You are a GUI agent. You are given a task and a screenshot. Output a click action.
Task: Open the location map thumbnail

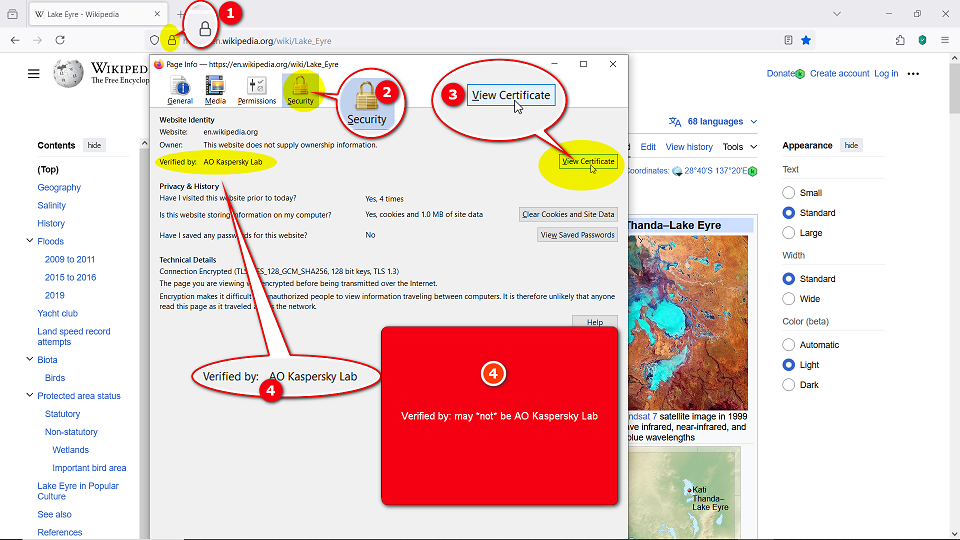click(x=684, y=493)
